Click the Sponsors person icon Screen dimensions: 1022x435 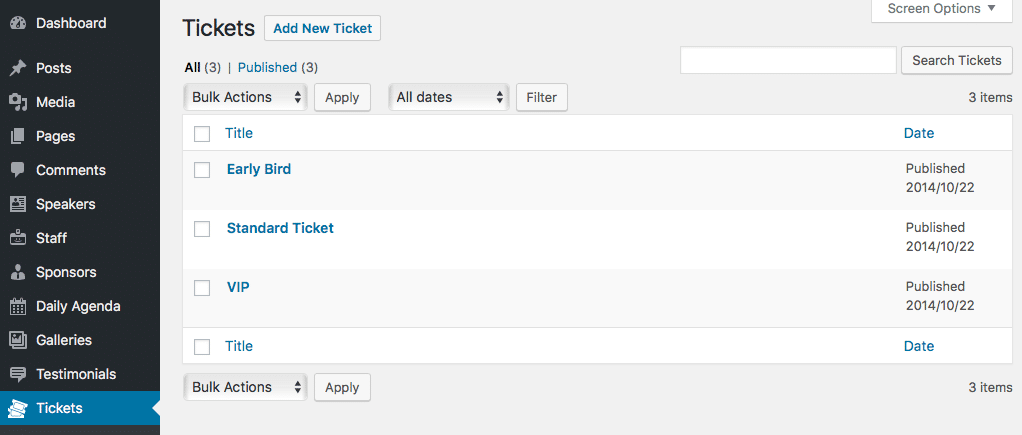[x=18, y=272]
